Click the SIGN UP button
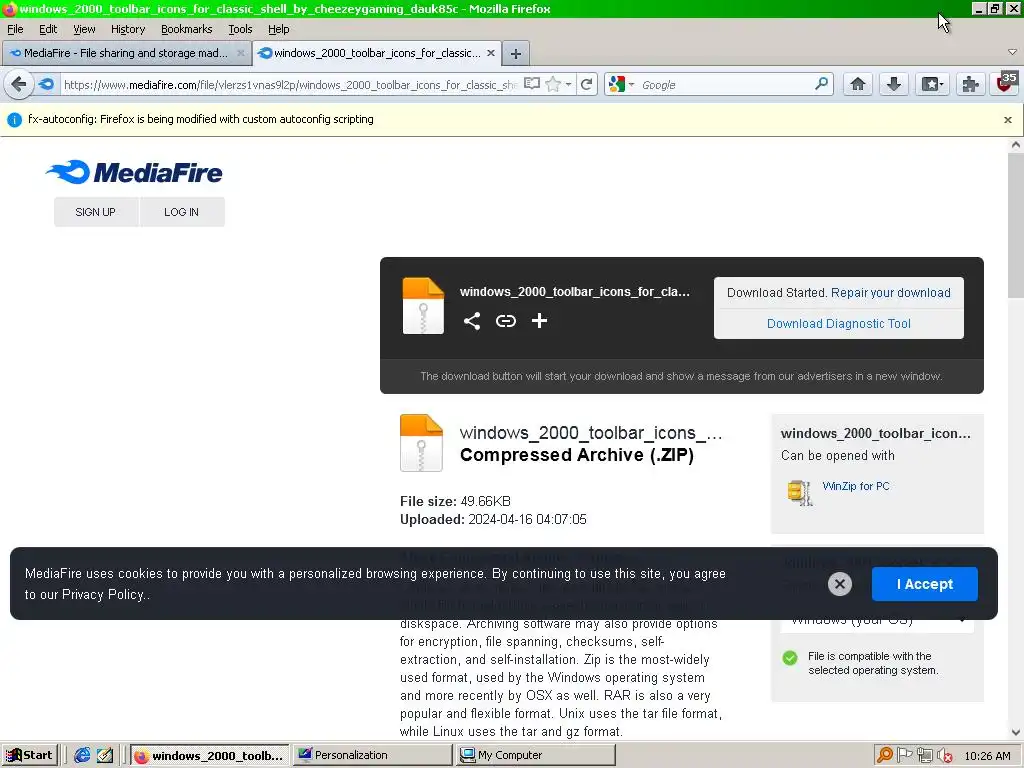 [95, 212]
